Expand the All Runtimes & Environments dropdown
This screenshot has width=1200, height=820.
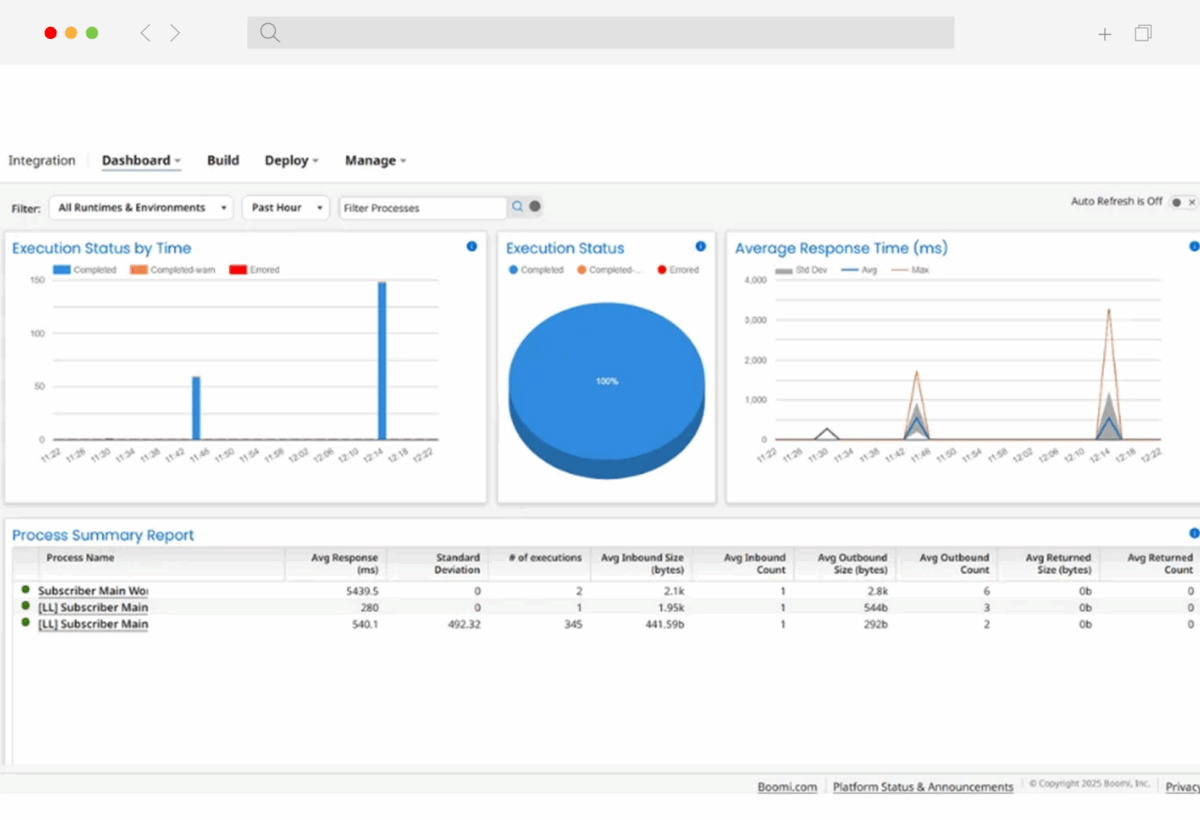point(140,208)
